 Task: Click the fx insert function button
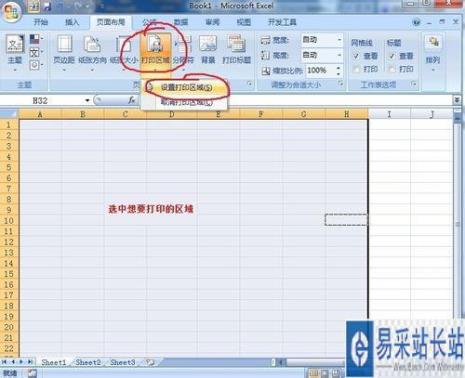point(131,100)
